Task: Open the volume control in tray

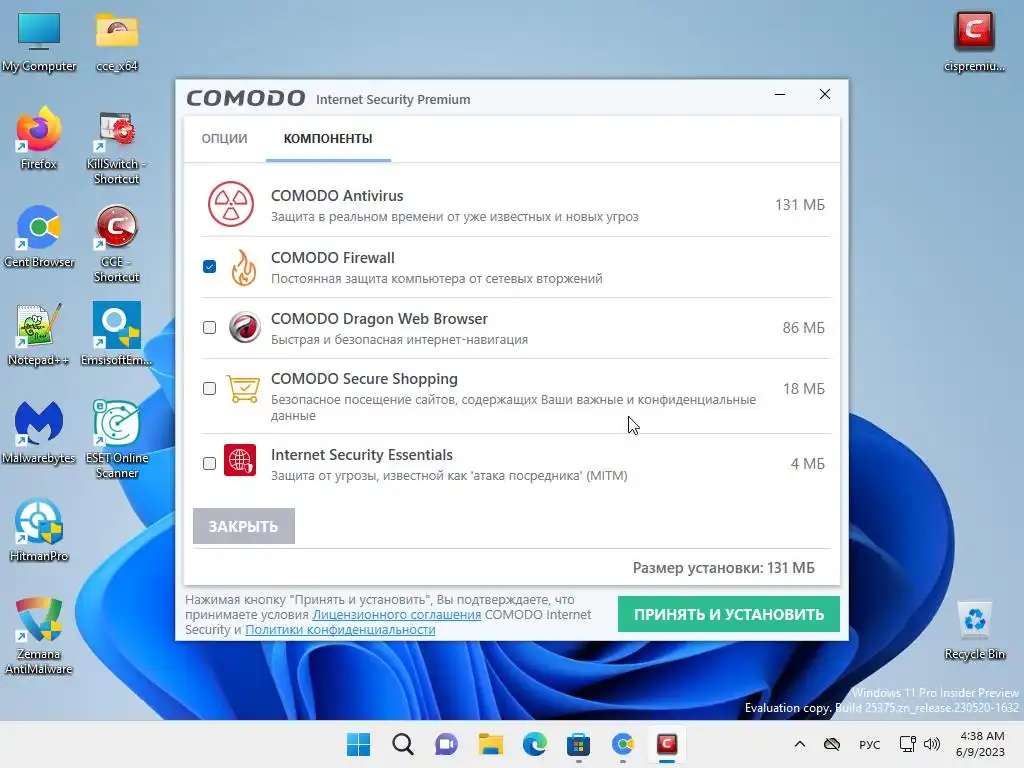Action: pos(932,744)
